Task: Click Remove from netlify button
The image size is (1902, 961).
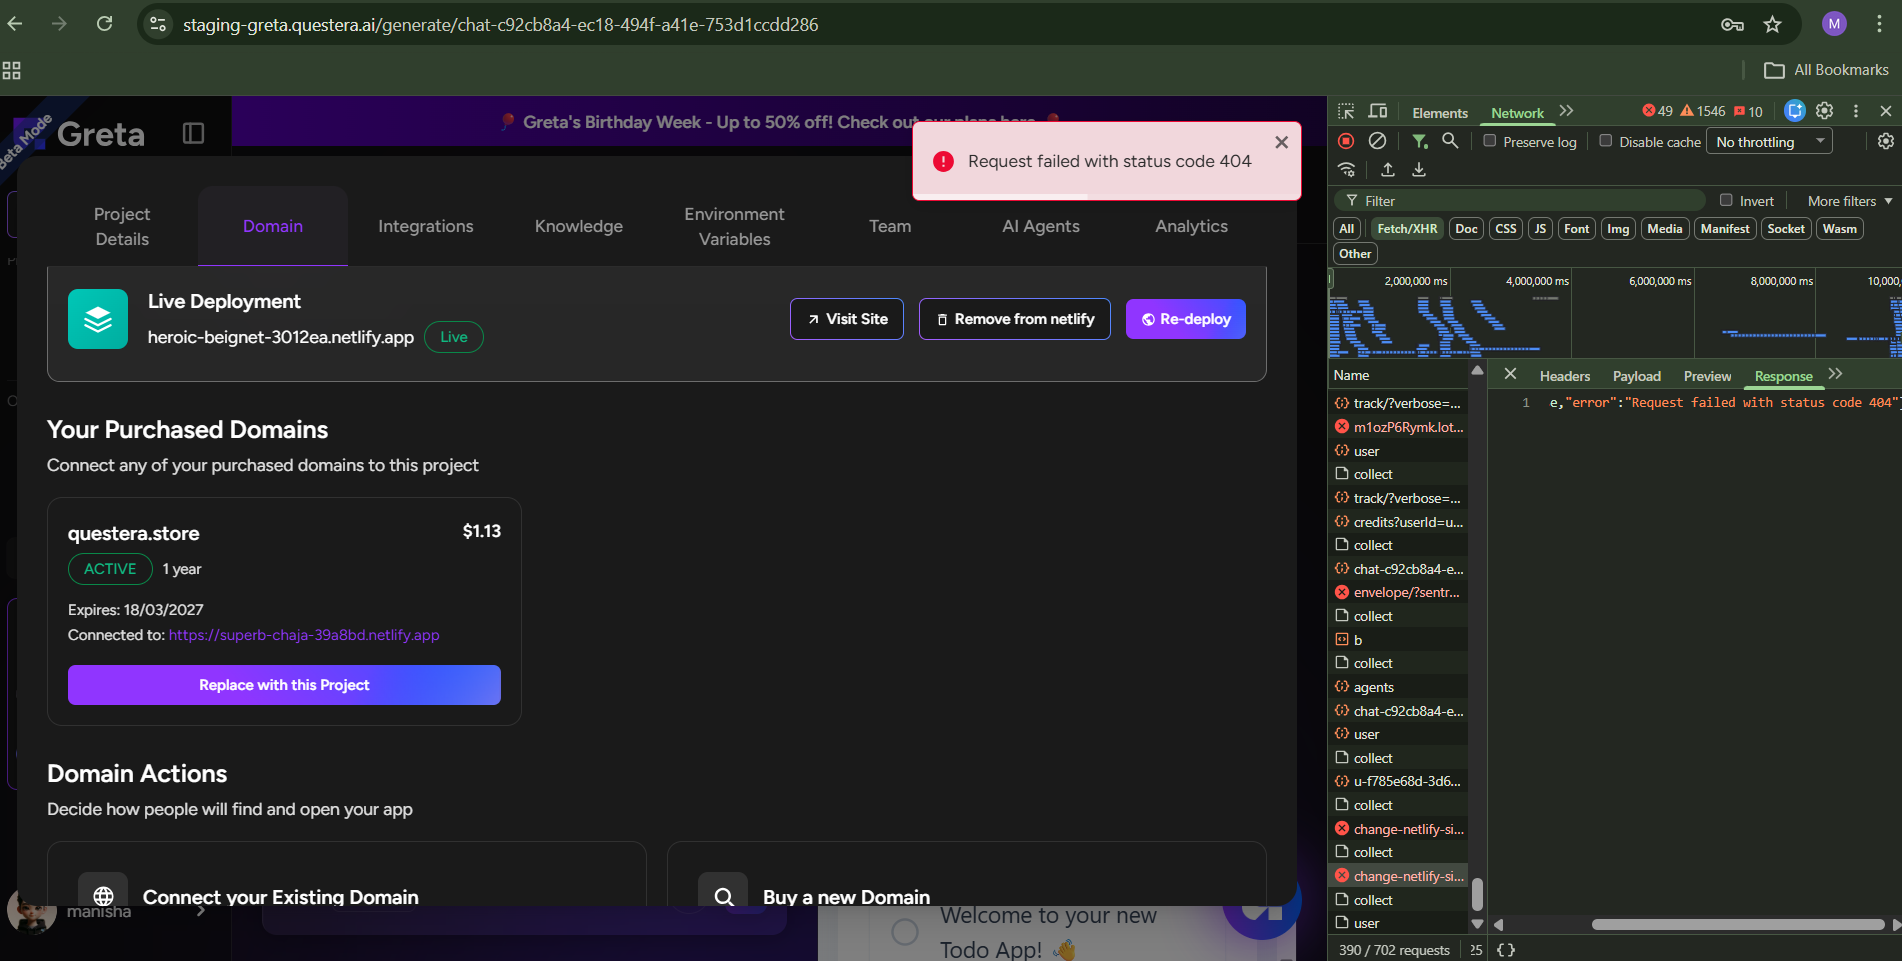Action: point(1015,319)
